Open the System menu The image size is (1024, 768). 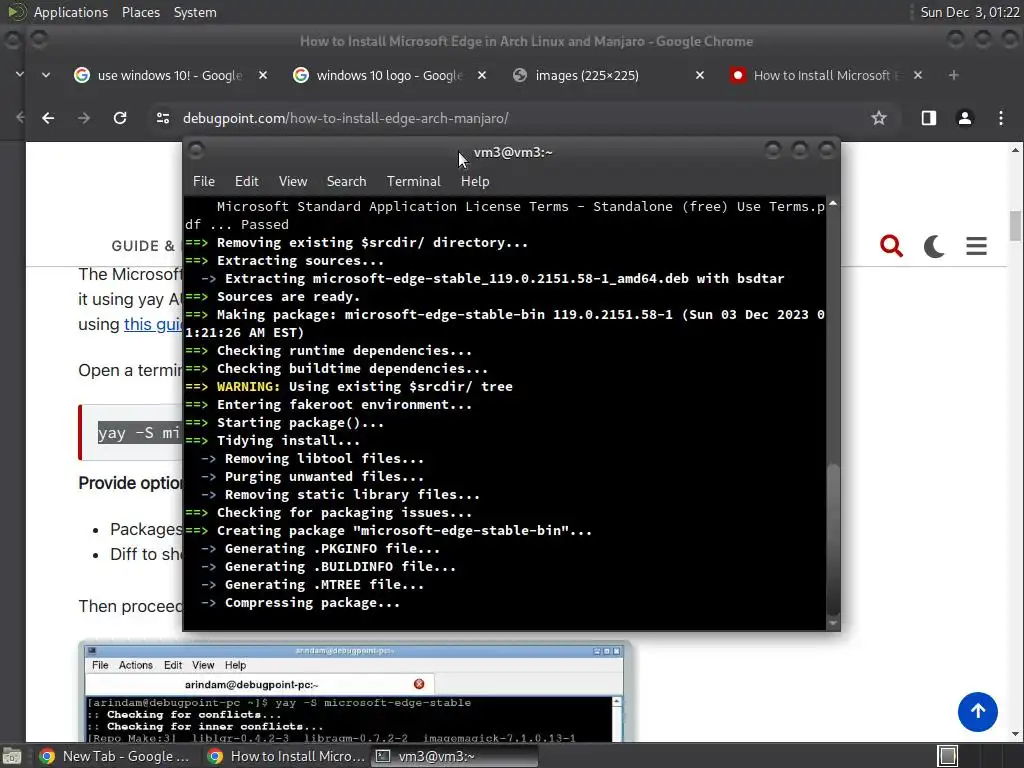click(195, 12)
